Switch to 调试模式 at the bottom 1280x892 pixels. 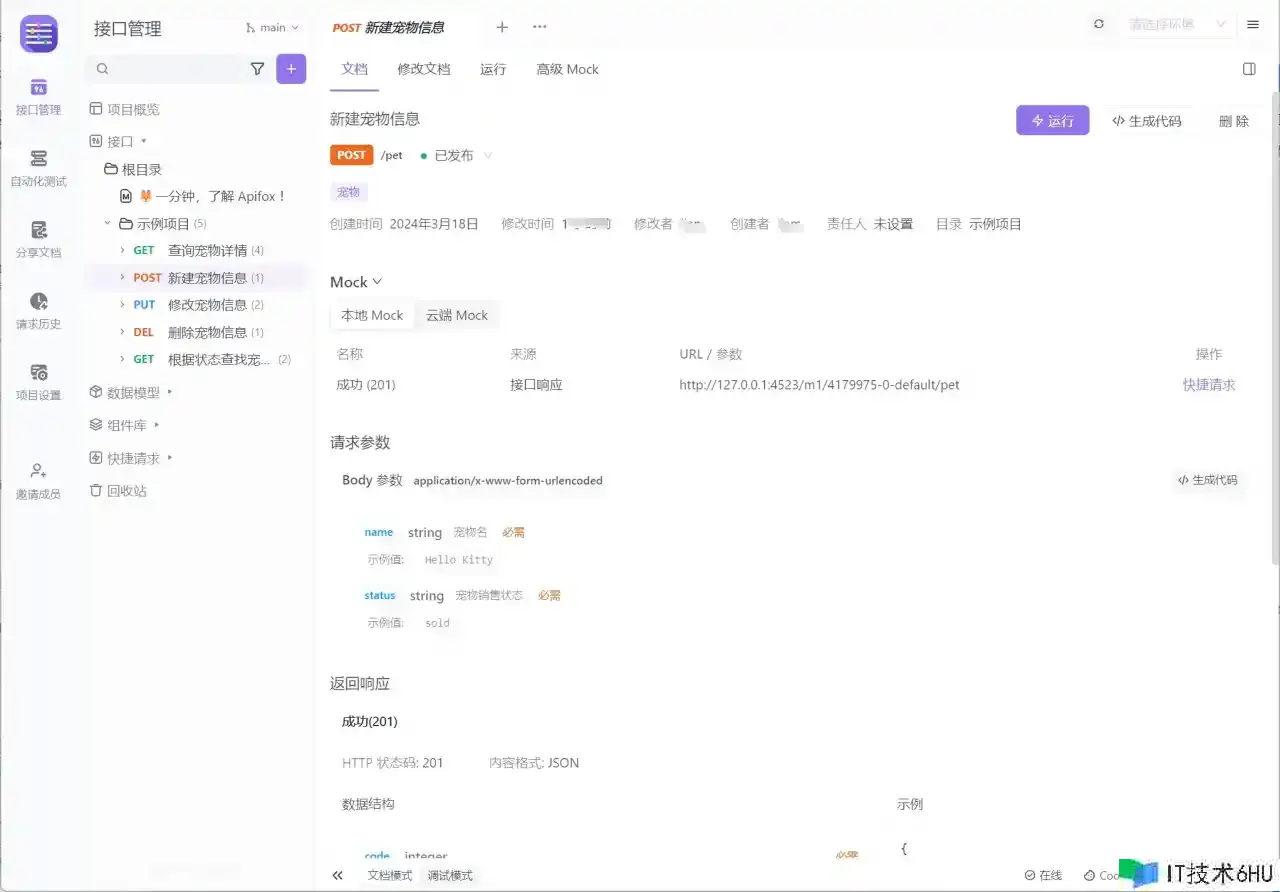point(450,875)
